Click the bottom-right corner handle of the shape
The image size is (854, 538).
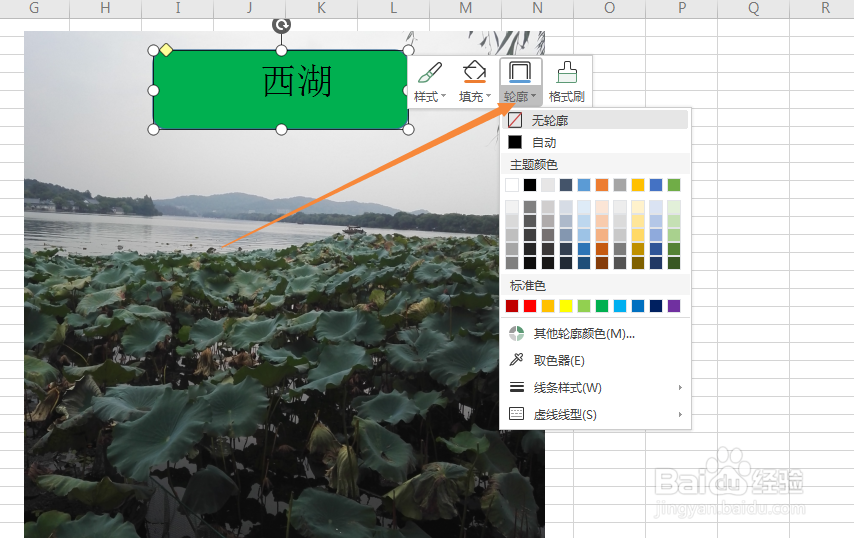tap(408, 130)
